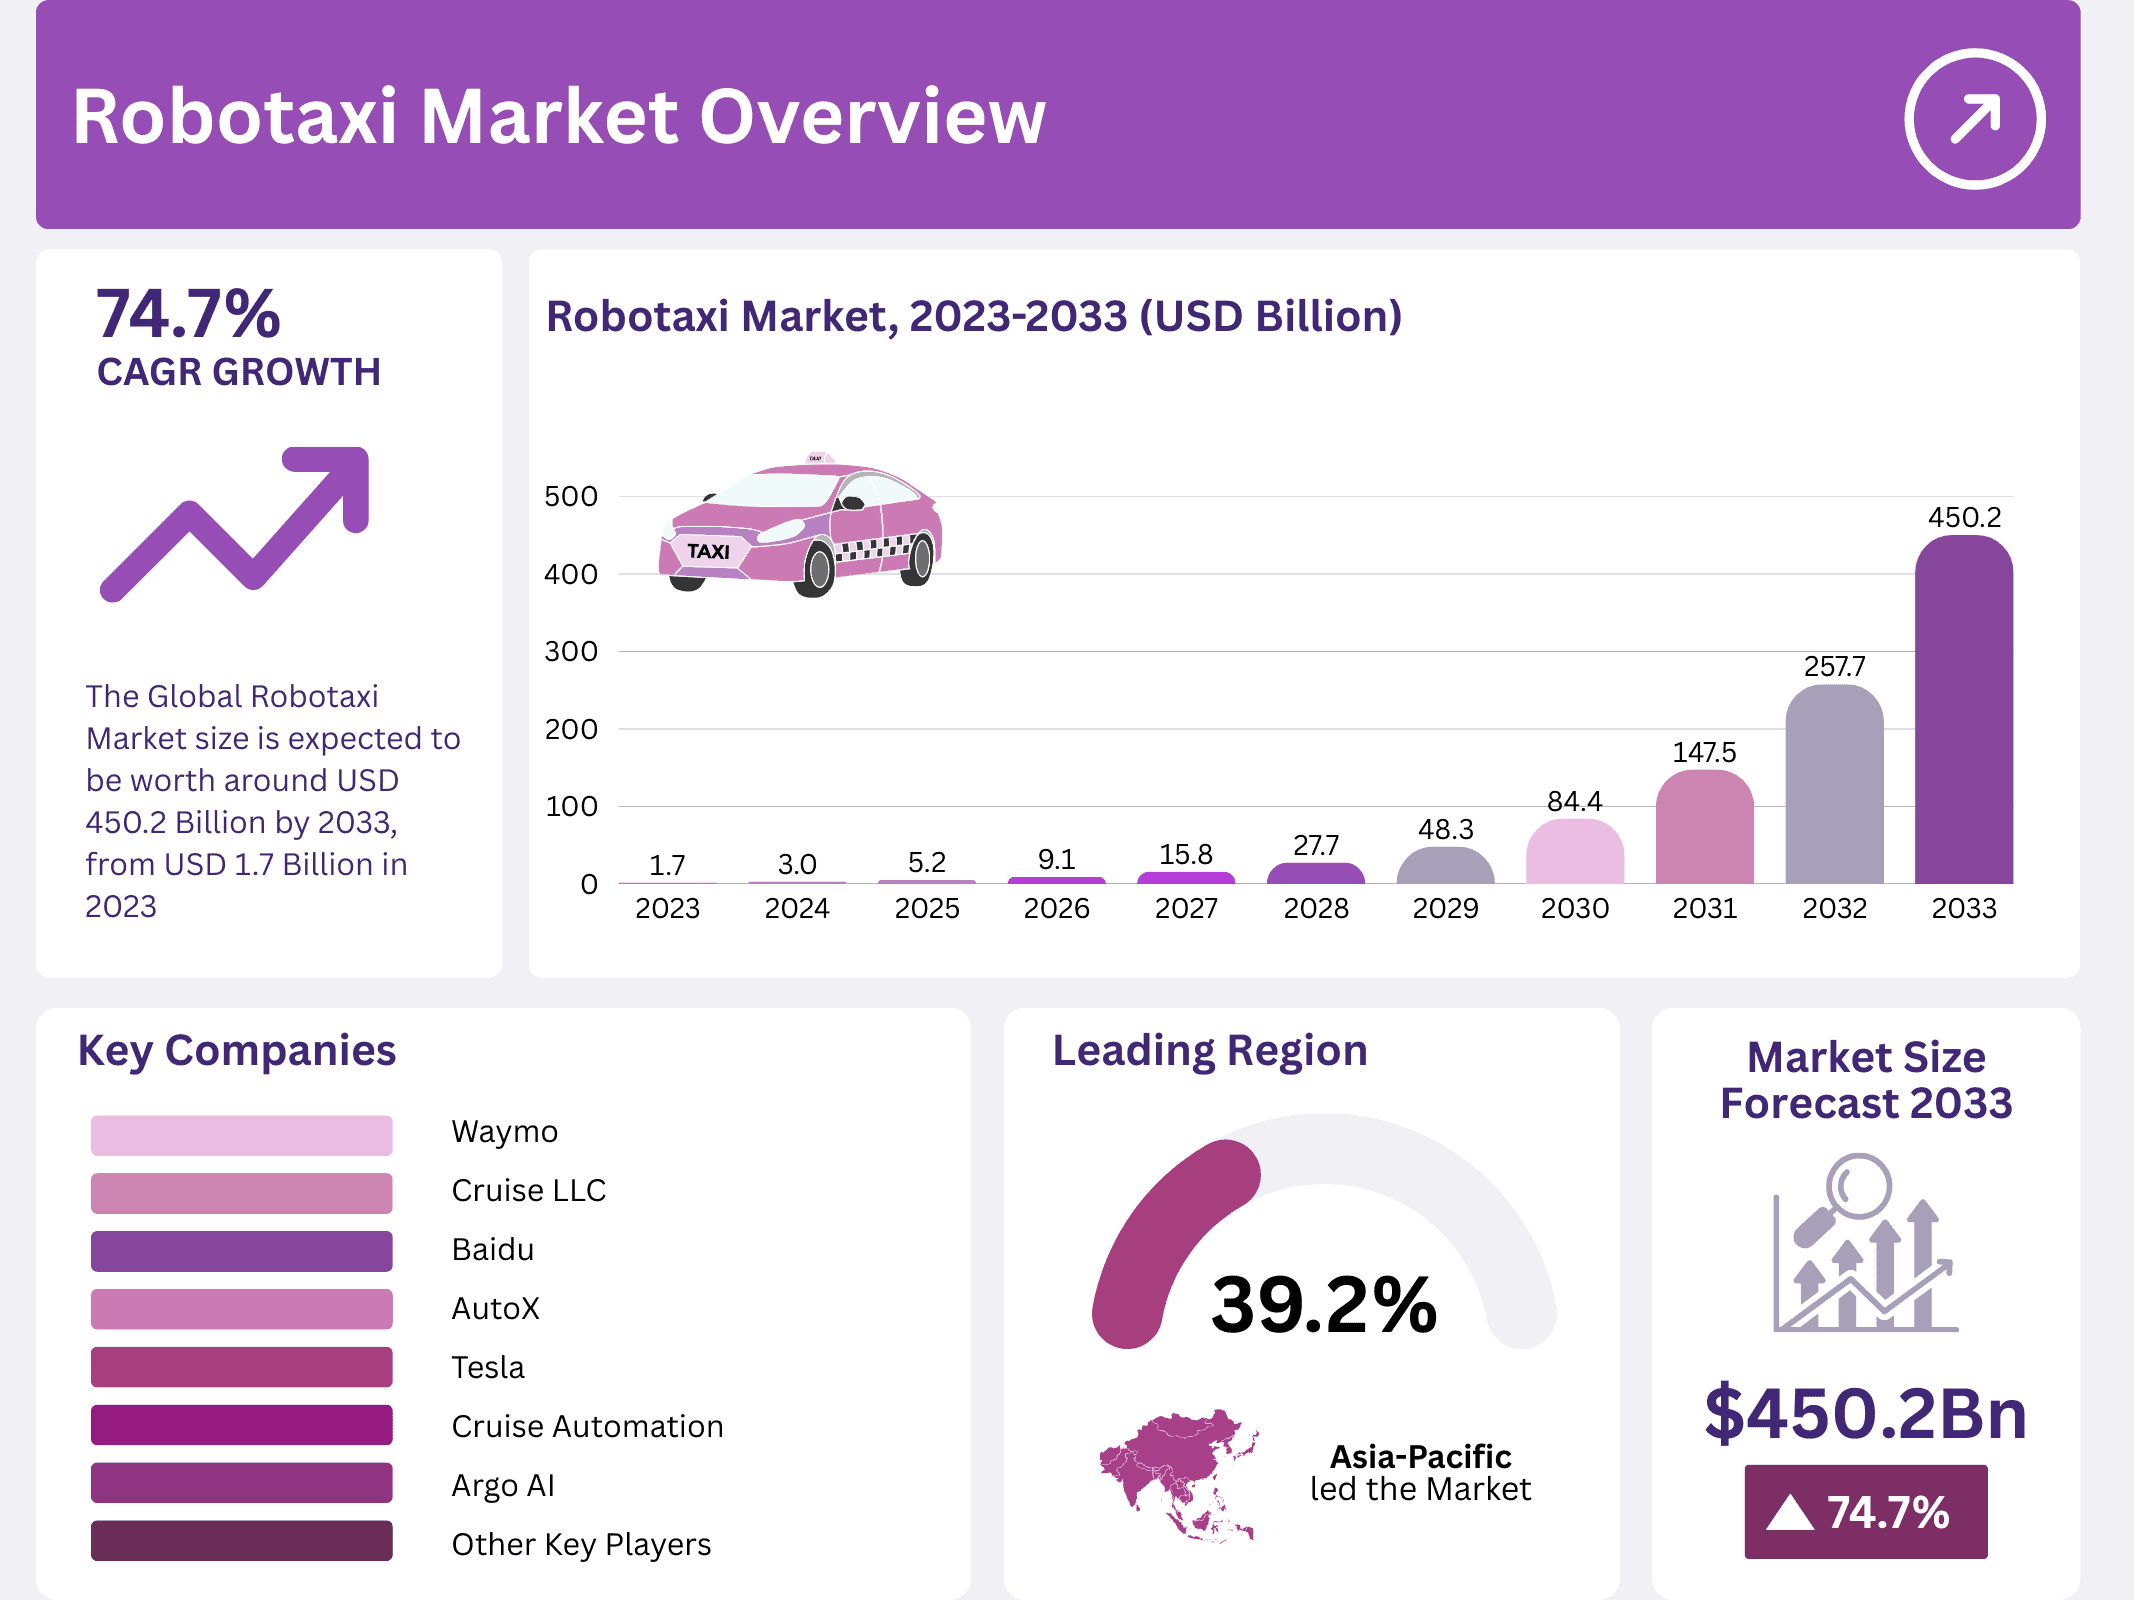Click the magnifying glass chart icon under Forecast 2033
Viewport: 2134px width, 1600px height.
[1865, 1255]
